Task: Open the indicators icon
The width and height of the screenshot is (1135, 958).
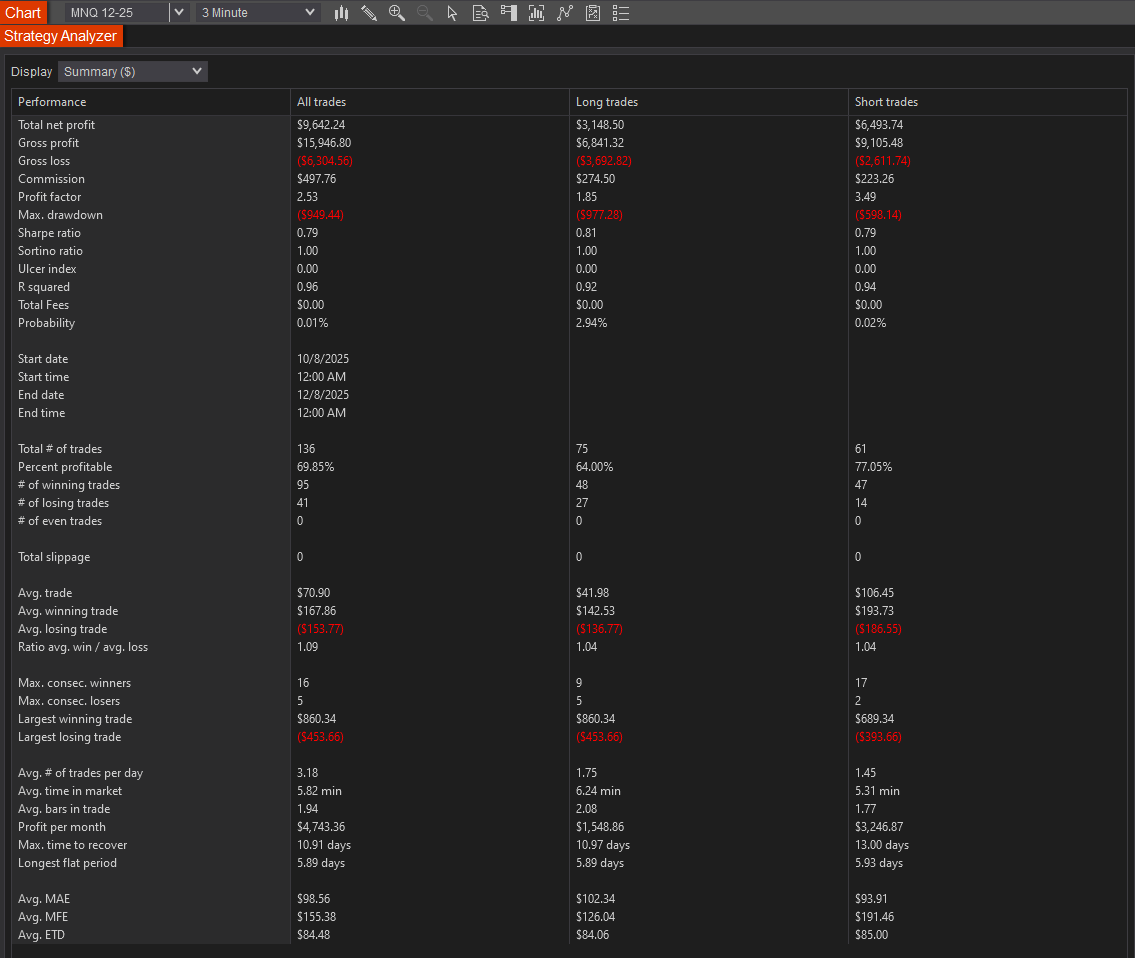Action: point(537,13)
